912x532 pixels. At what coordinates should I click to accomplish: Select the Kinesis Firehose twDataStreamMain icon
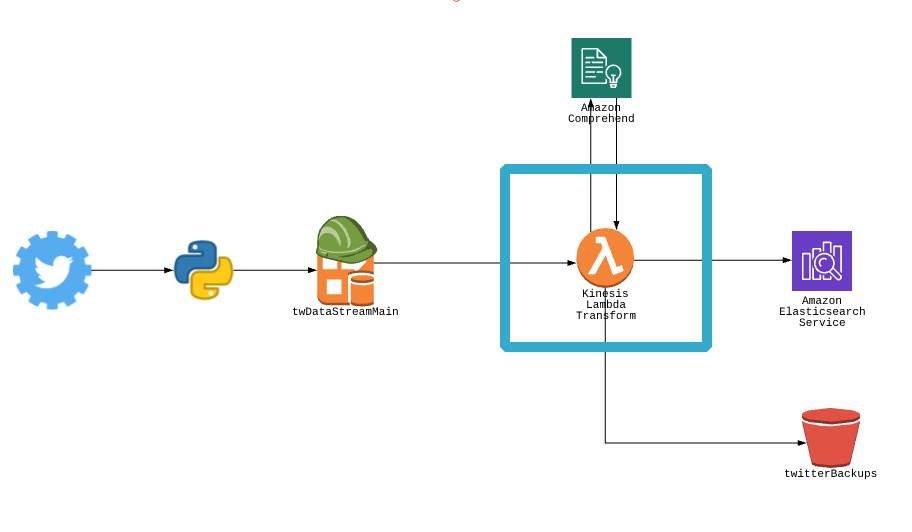[x=347, y=261]
